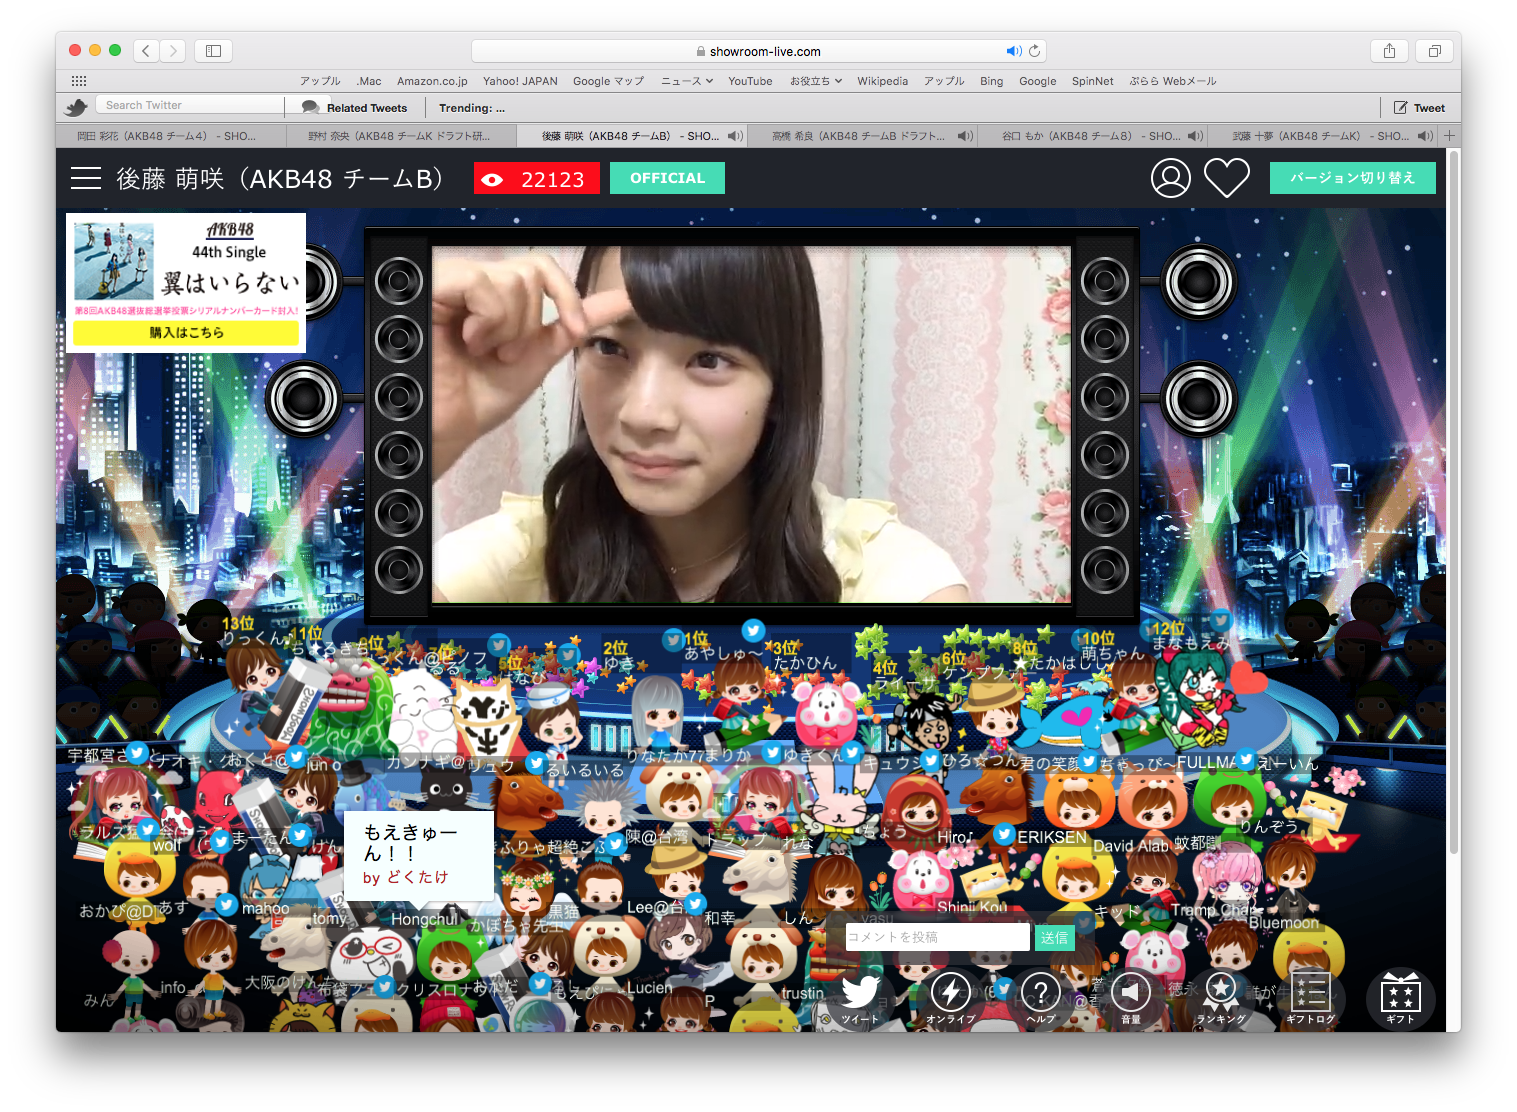Open a new tab with the plus button

[1449, 136]
